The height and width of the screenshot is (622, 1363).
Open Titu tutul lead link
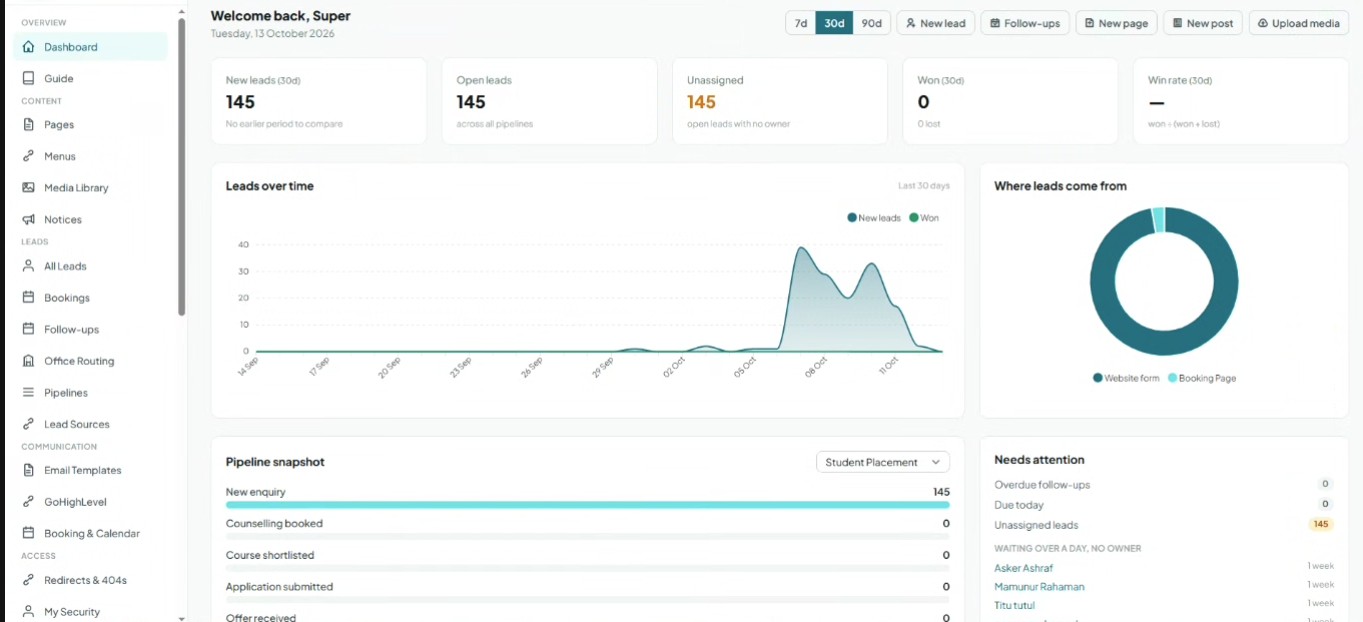(1014, 605)
